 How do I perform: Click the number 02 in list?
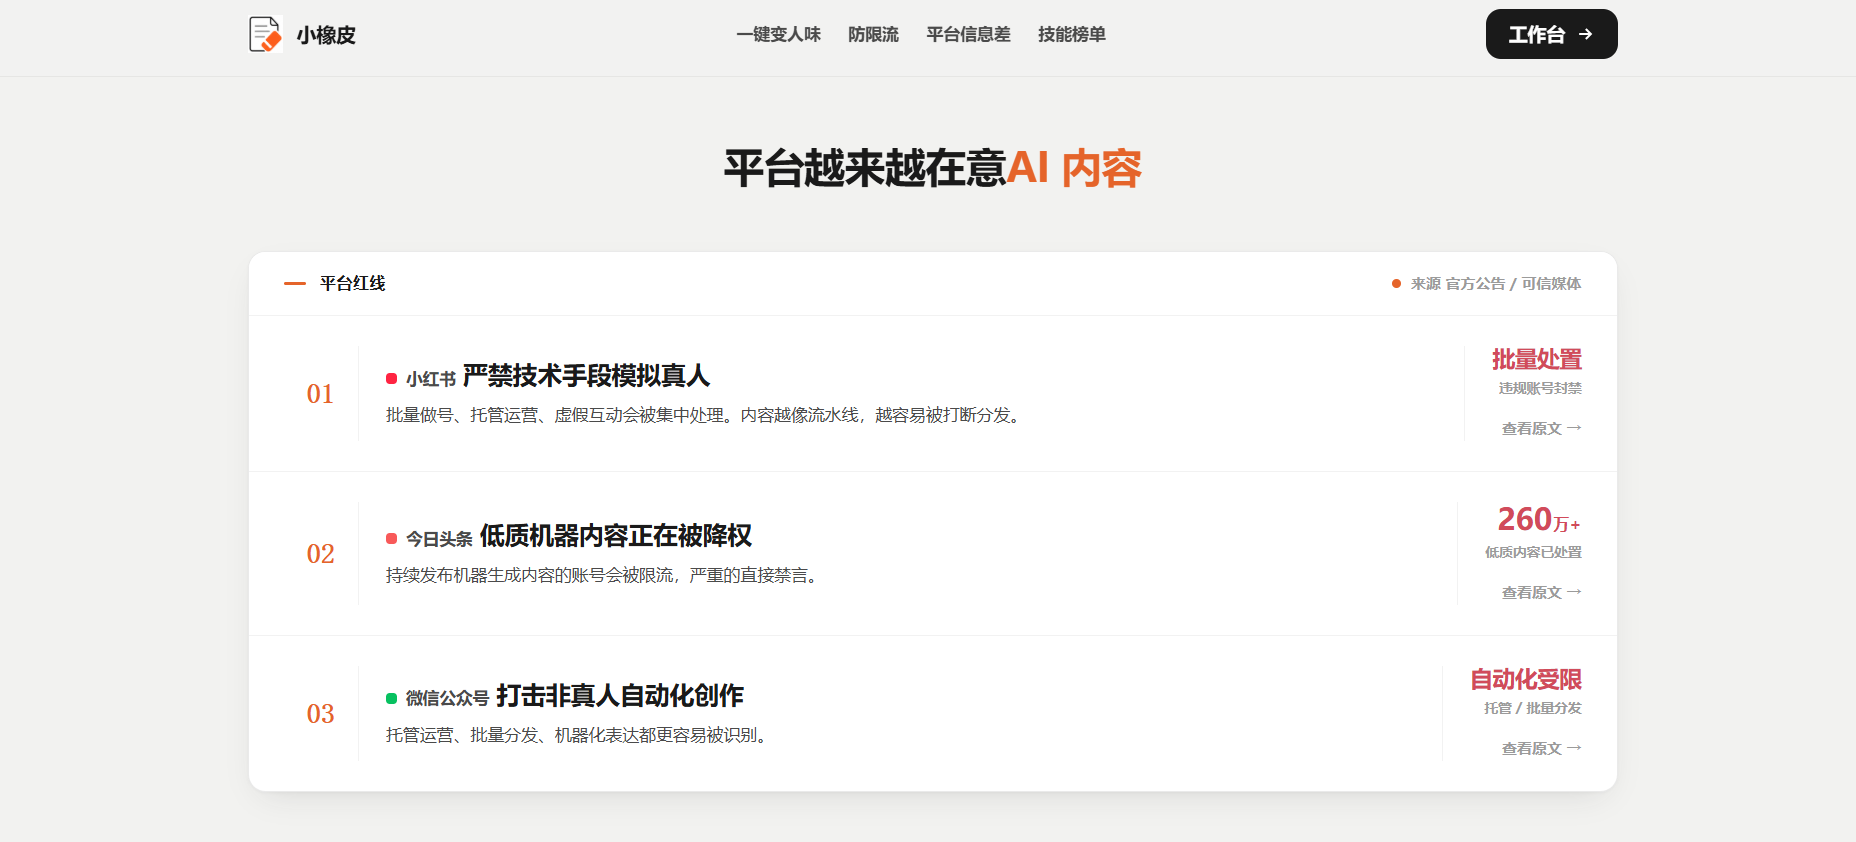pos(320,554)
